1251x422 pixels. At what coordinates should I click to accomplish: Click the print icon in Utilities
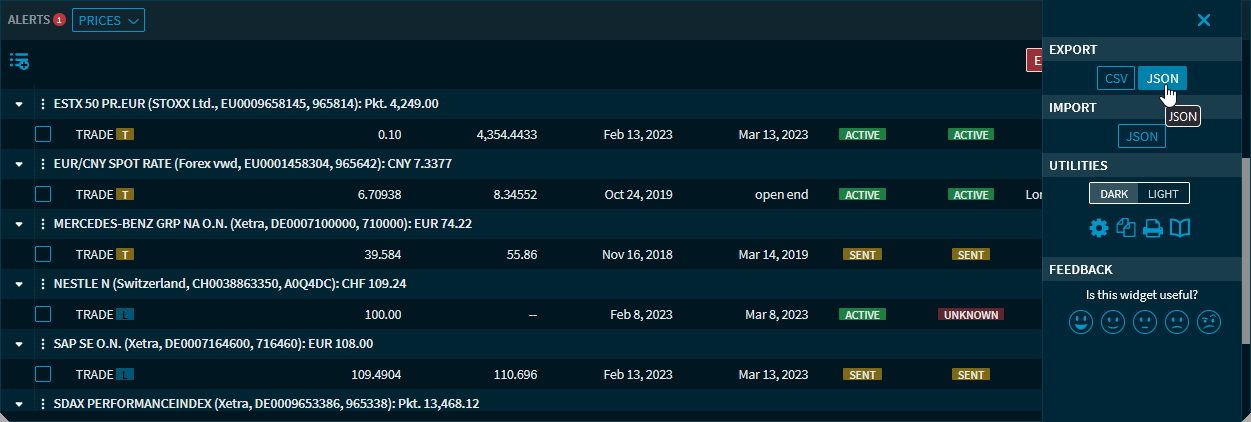coord(1153,229)
